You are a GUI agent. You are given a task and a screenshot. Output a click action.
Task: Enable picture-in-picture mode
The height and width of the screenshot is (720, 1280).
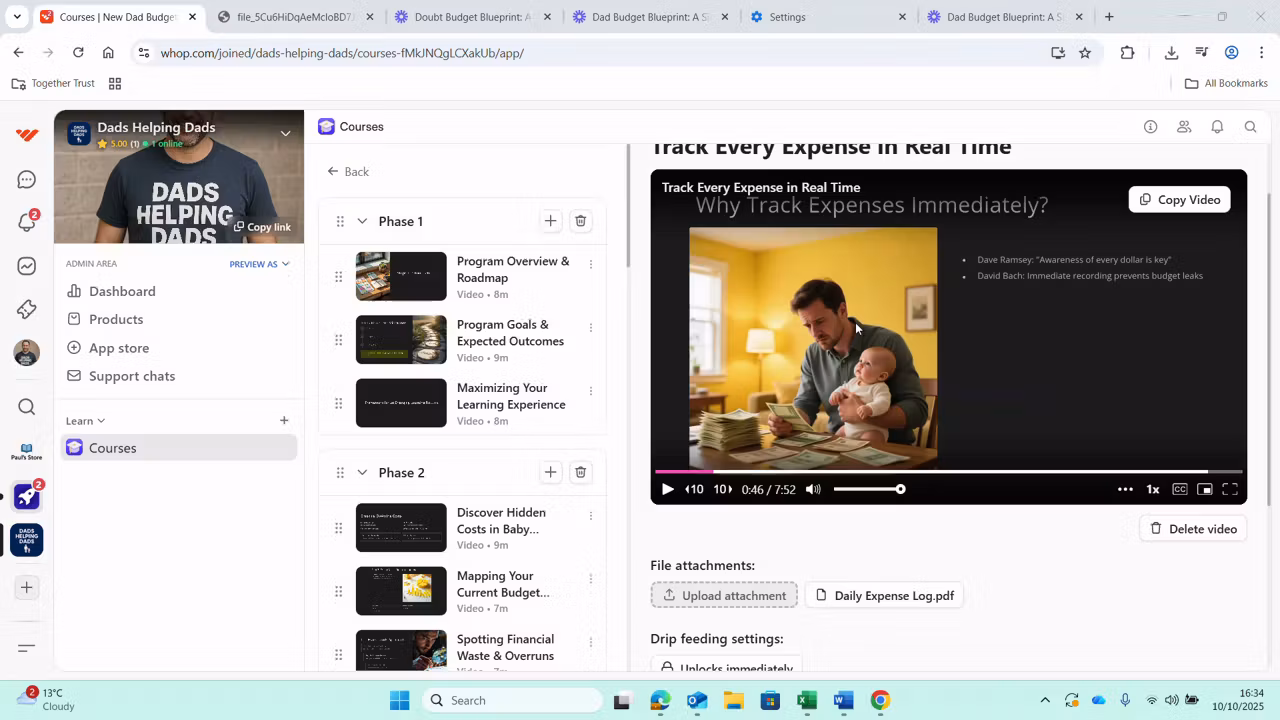[x=1205, y=489]
